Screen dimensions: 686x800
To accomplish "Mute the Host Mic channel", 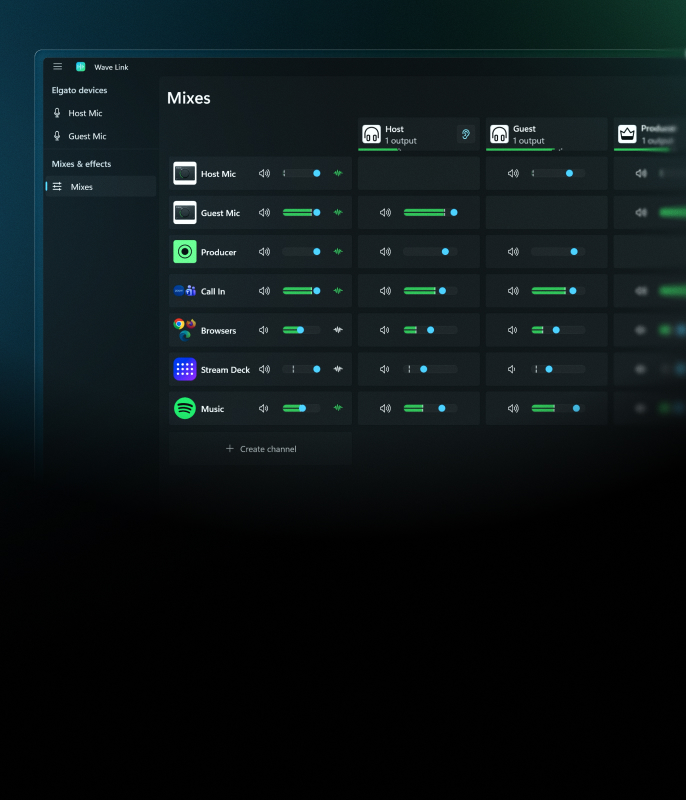I will 264,173.
